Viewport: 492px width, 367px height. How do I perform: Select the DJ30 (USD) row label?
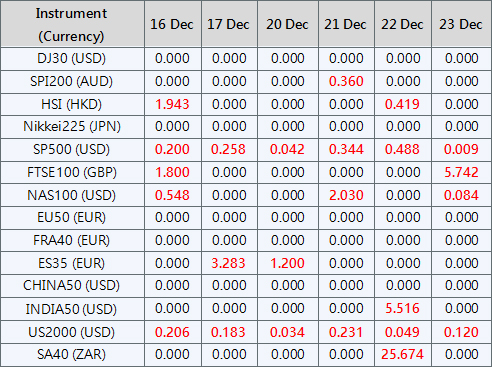coord(72,58)
